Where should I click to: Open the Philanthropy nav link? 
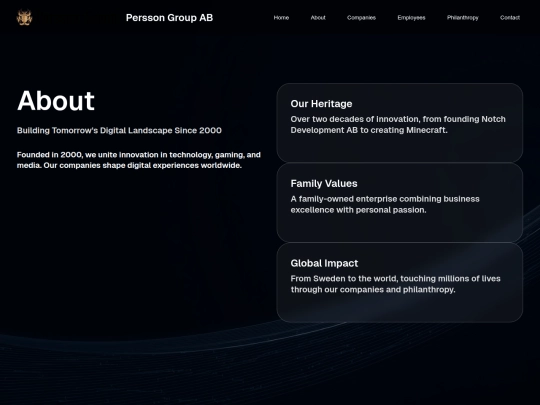pyautogui.click(x=463, y=18)
